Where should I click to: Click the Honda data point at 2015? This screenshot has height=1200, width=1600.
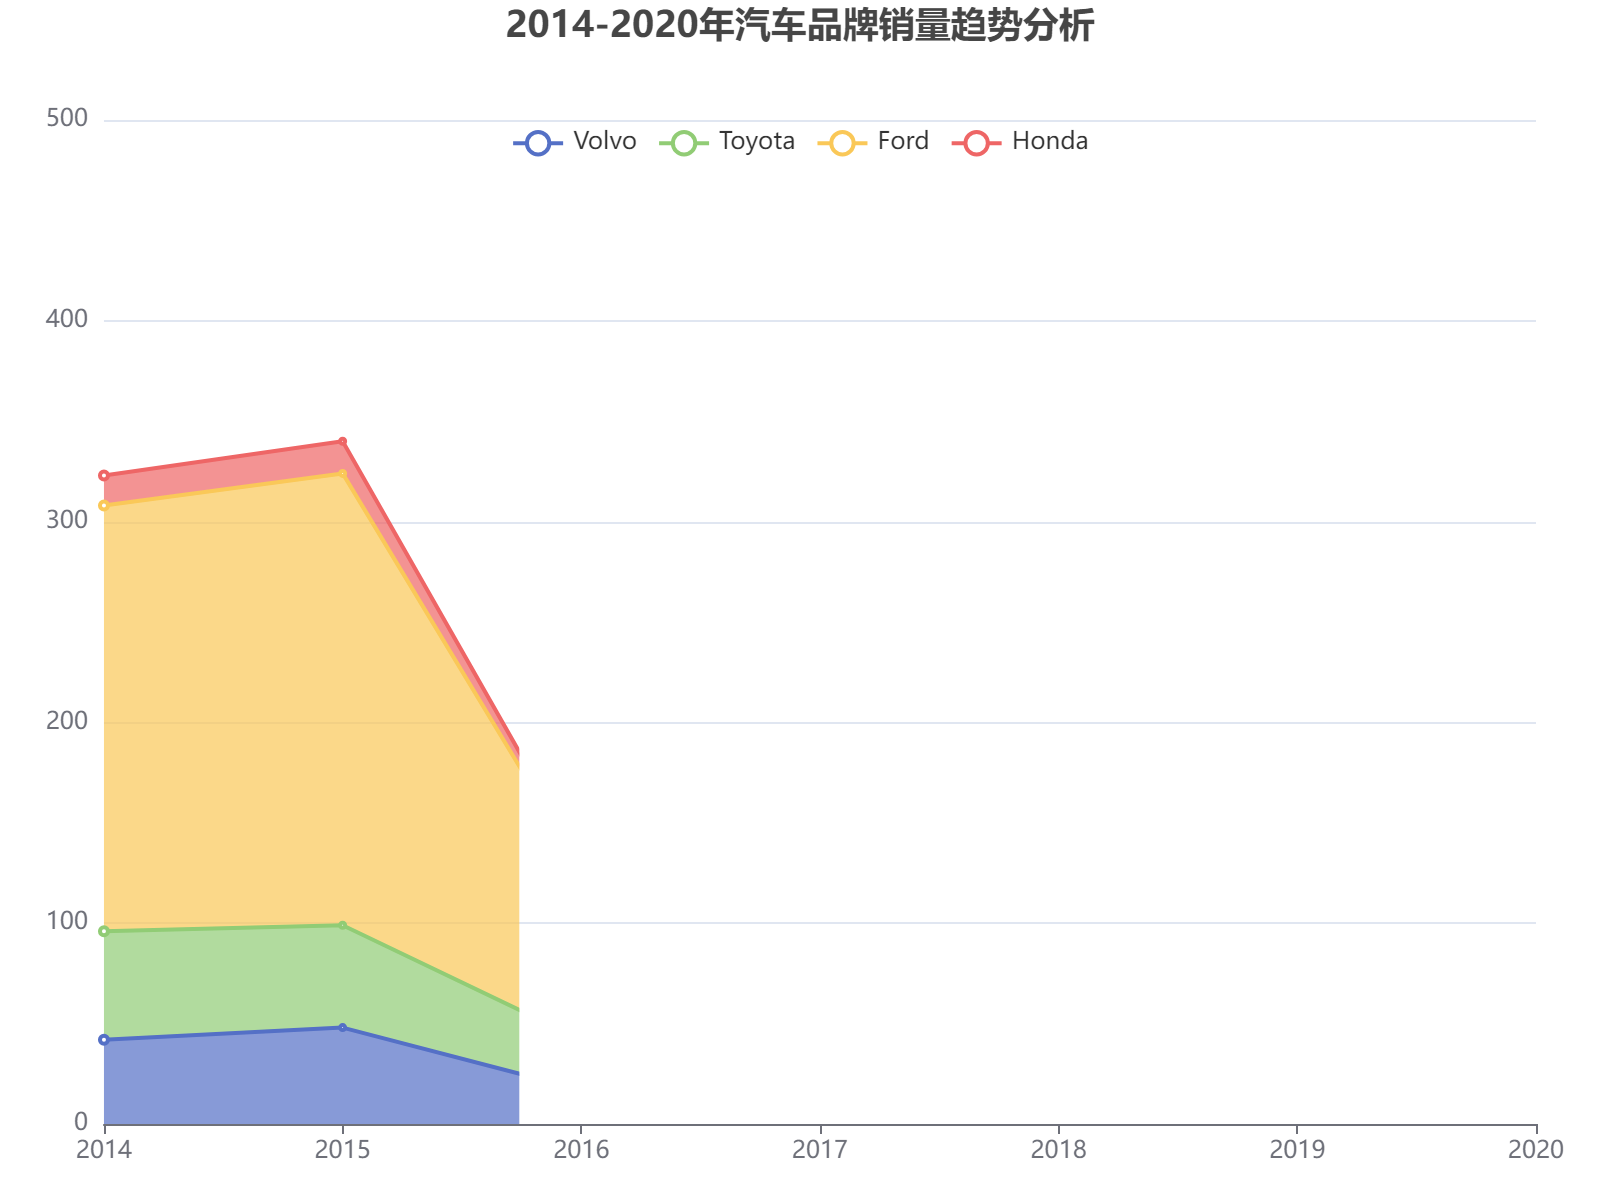pos(343,441)
